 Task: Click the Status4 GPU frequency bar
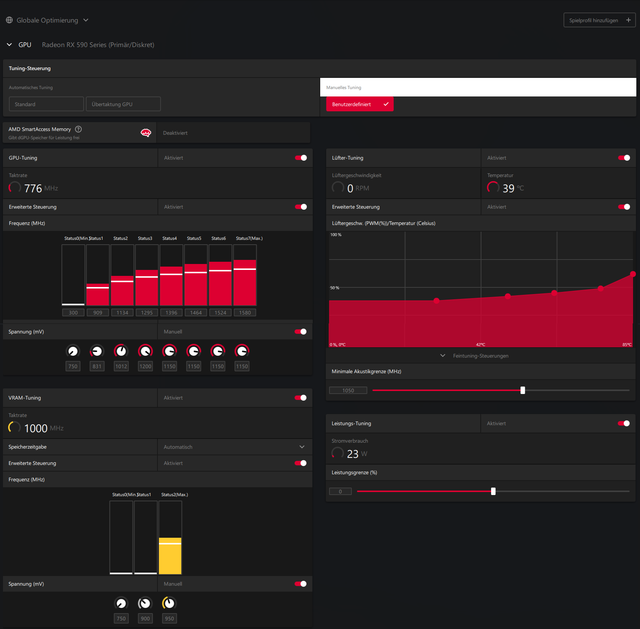point(171,275)
